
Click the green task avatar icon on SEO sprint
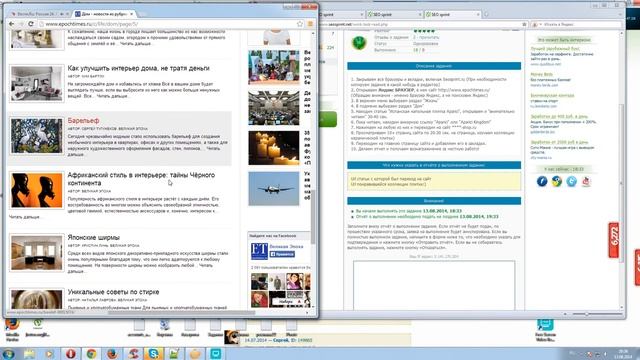point(359,42)
